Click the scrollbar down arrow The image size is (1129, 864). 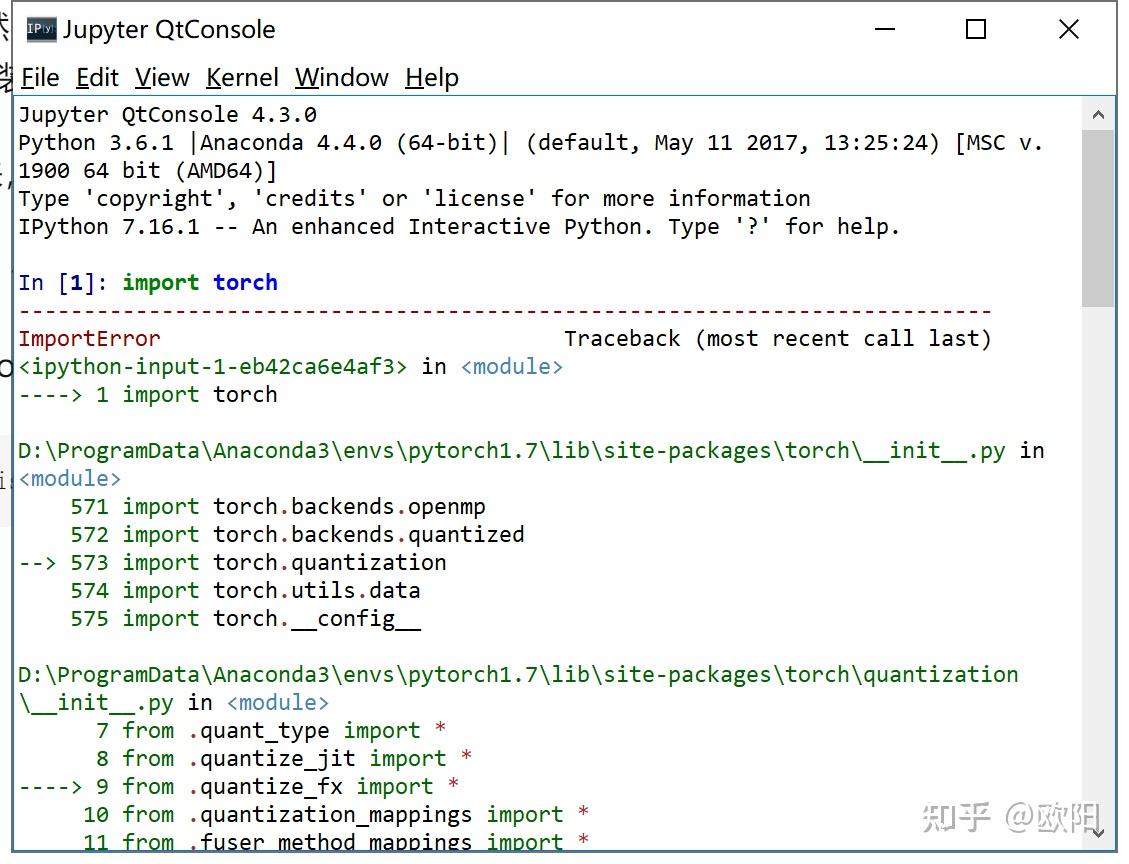pos(1098,833)
